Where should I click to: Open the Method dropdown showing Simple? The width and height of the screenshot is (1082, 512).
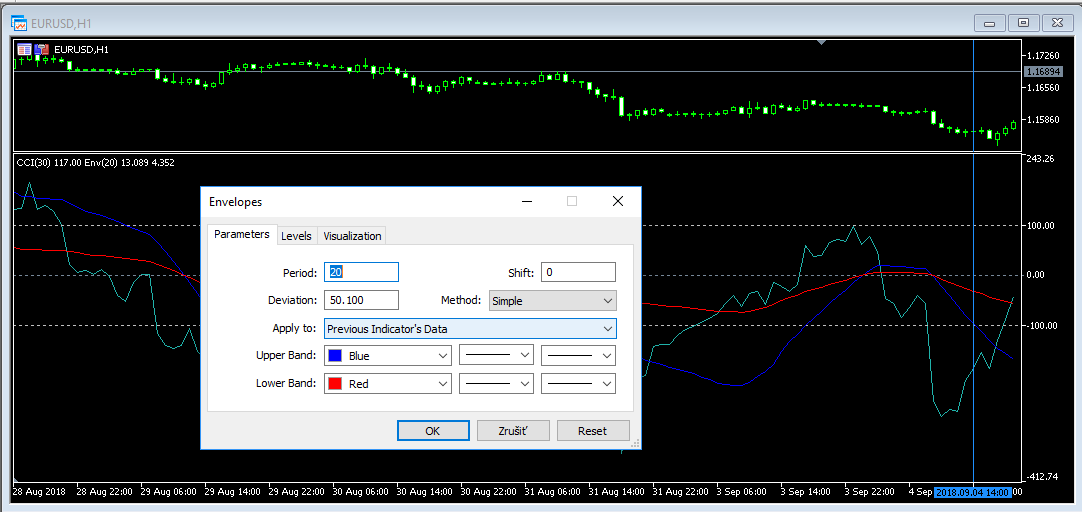[x=552, y=301]
